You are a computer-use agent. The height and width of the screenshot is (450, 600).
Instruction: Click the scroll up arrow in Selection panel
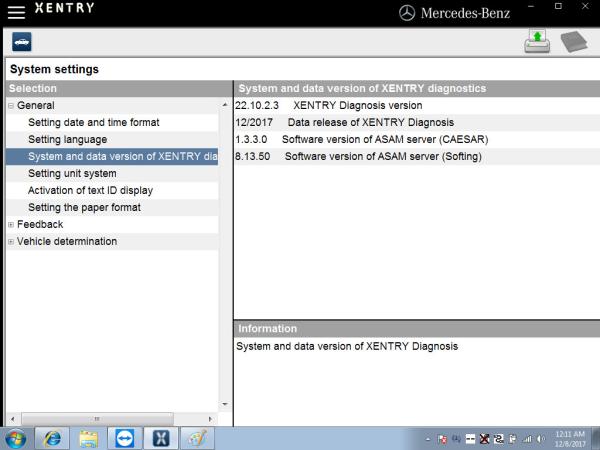pos(225,104)
